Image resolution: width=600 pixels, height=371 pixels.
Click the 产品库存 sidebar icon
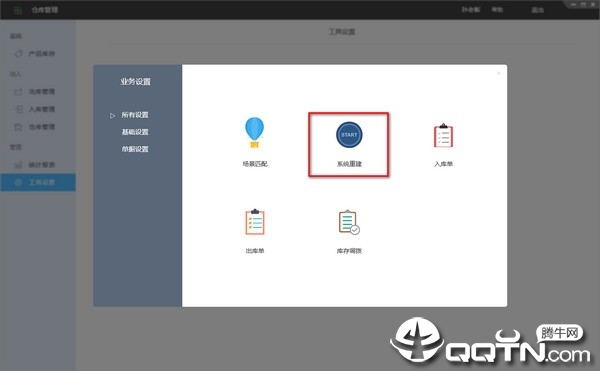pyautogui.click(x=18, y=54)
